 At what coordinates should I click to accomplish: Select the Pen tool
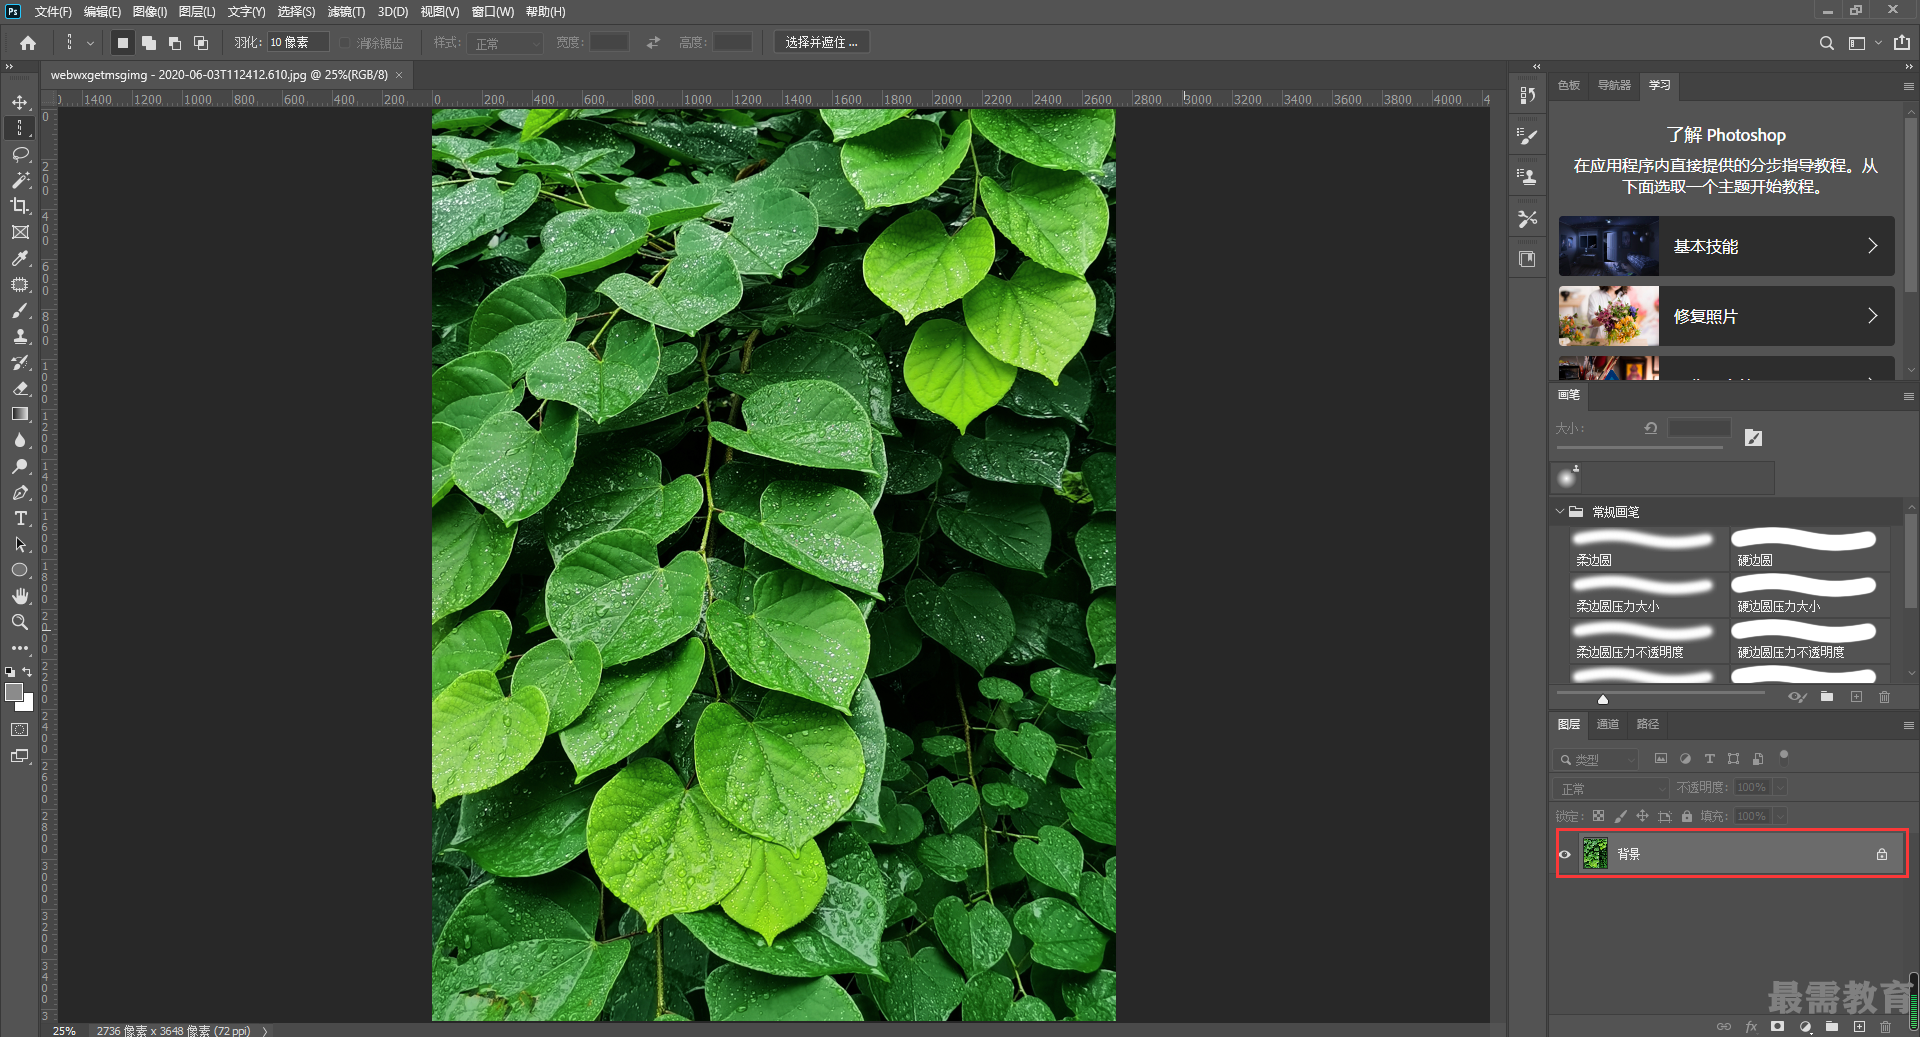(x=20, y=492)
